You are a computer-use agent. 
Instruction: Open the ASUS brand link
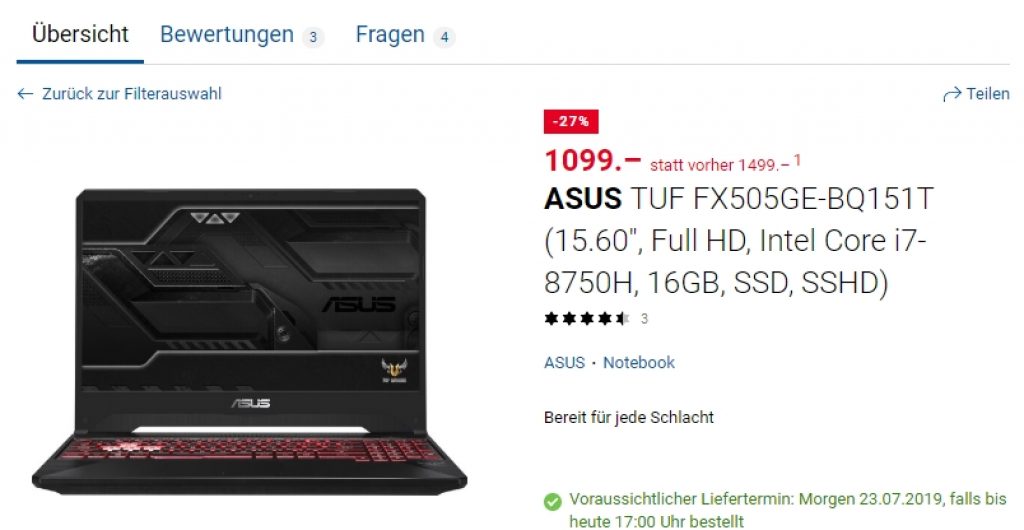click(x=564, y=363)
